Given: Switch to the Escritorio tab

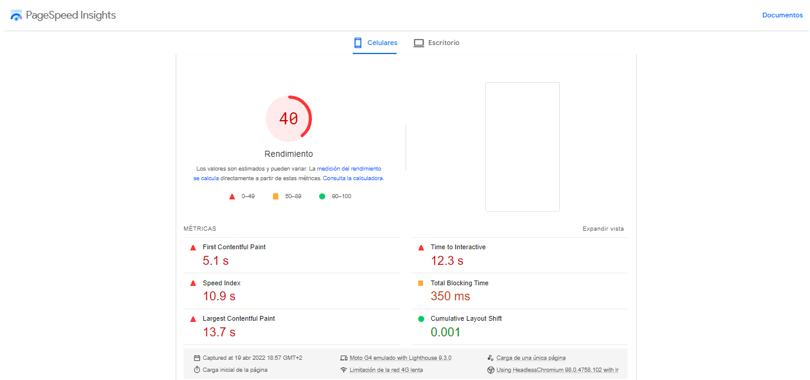Looking at the screenshot, I should tap(437, 43).
